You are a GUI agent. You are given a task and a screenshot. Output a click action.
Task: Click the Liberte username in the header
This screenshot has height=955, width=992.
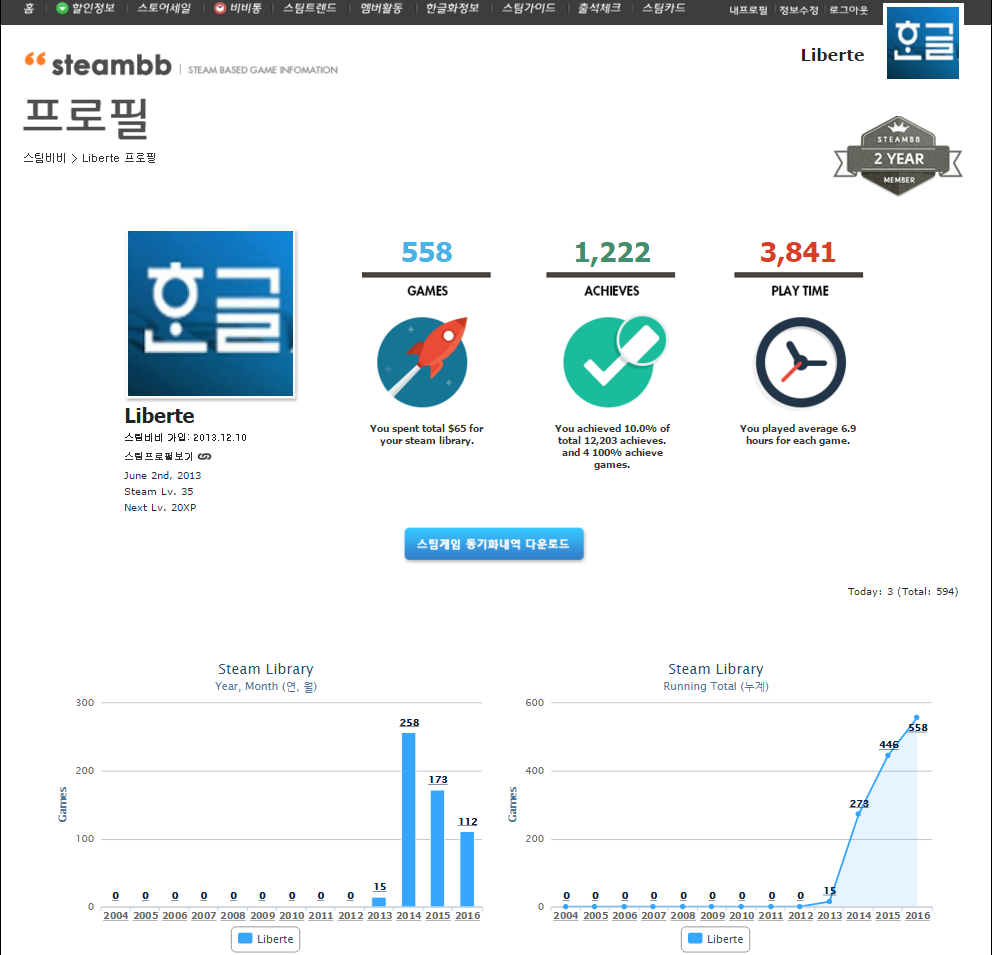832,55
